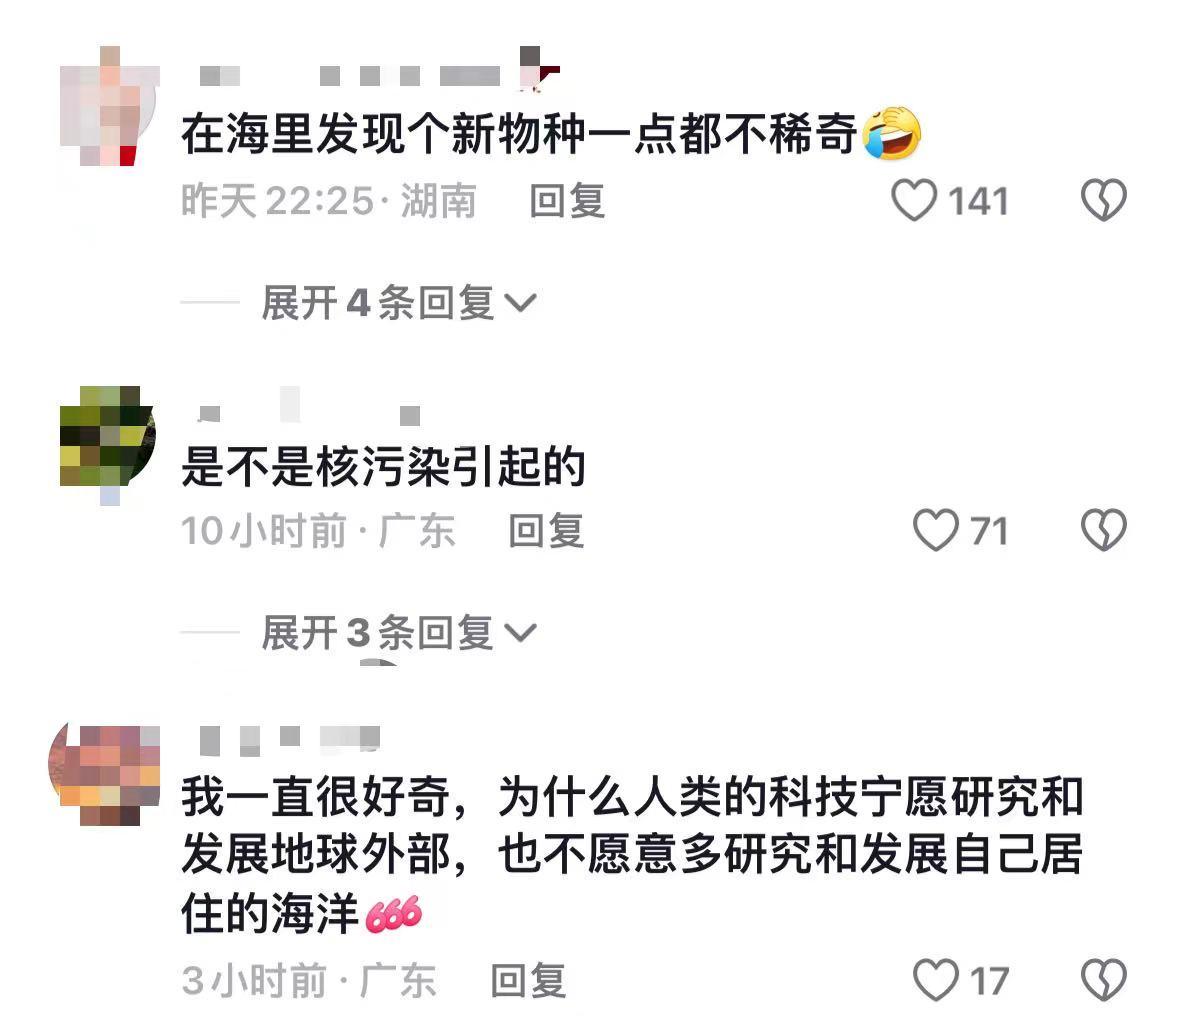
Task: Like the ocean research comment with 17 likes
Action: click(x=935, y=980)
